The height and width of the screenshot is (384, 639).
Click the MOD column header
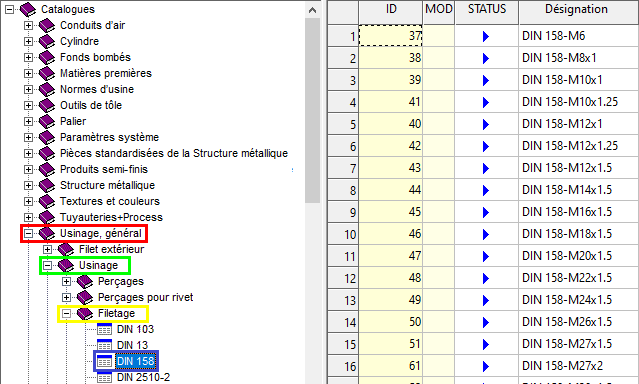point(438,12)
